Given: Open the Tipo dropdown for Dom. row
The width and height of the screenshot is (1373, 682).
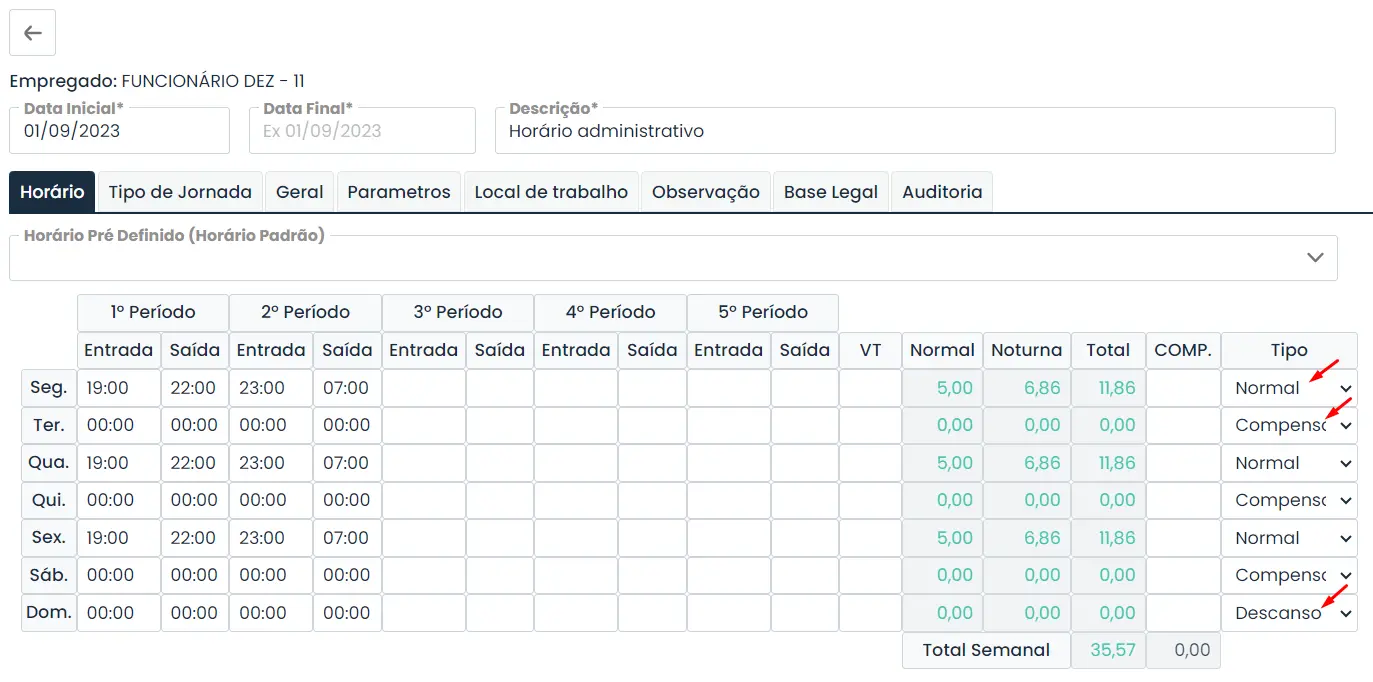Looking at the screenshot, I should point(1289,613).
